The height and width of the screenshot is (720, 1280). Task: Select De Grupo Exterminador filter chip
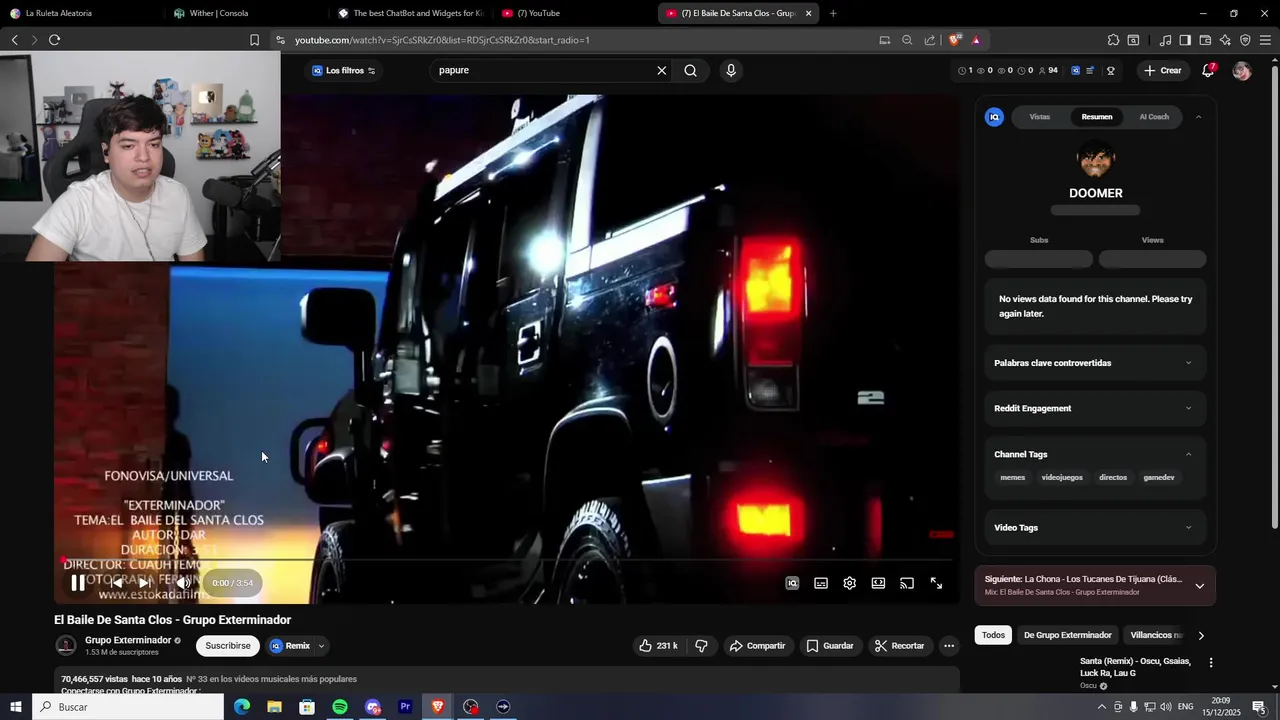(1067, 635)
